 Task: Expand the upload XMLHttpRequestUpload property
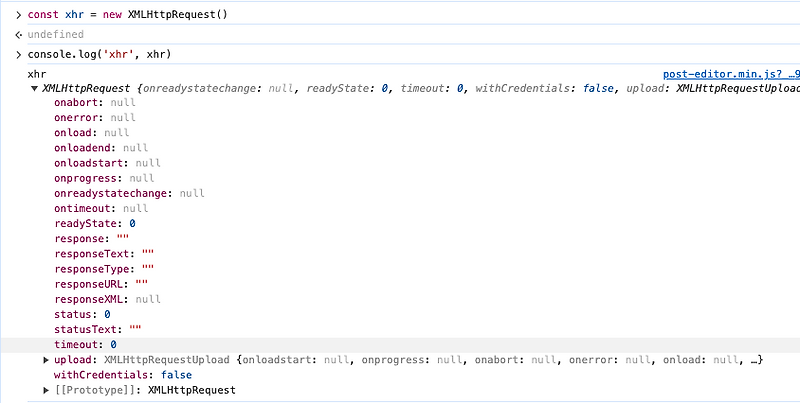pyautogui.click(x=47, y=360)
